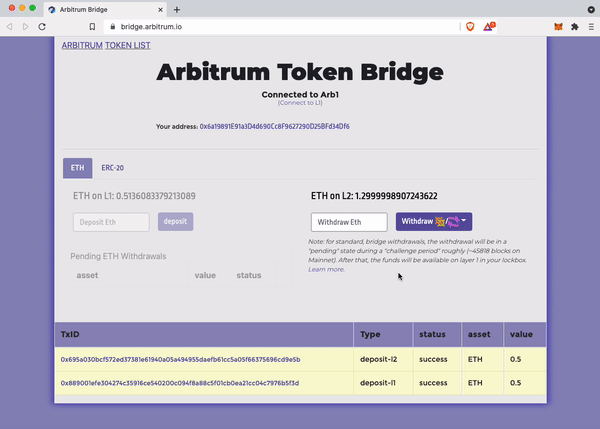This screenshot has width=600, height=429.
Task: Click the bottom table asset column header
Action: click(x=483, y=334)
